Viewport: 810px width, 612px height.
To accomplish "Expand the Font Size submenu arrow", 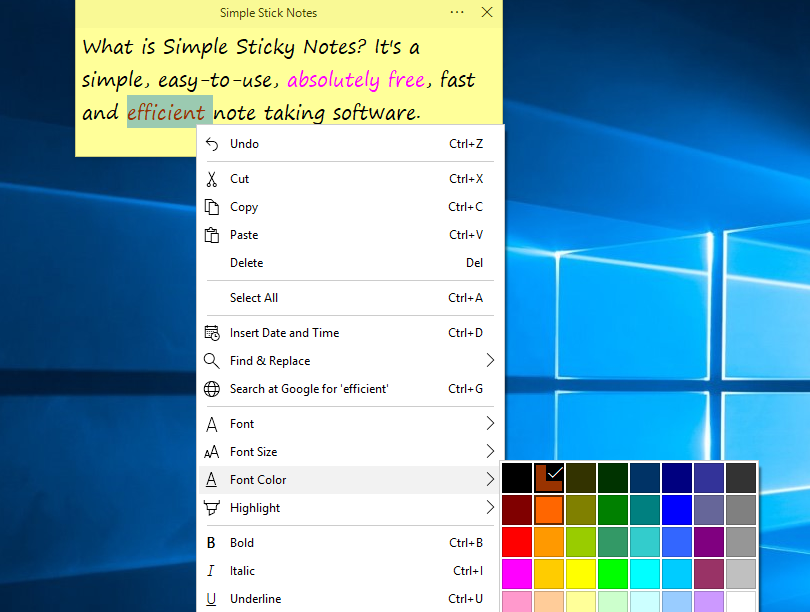I will [490, 452].
